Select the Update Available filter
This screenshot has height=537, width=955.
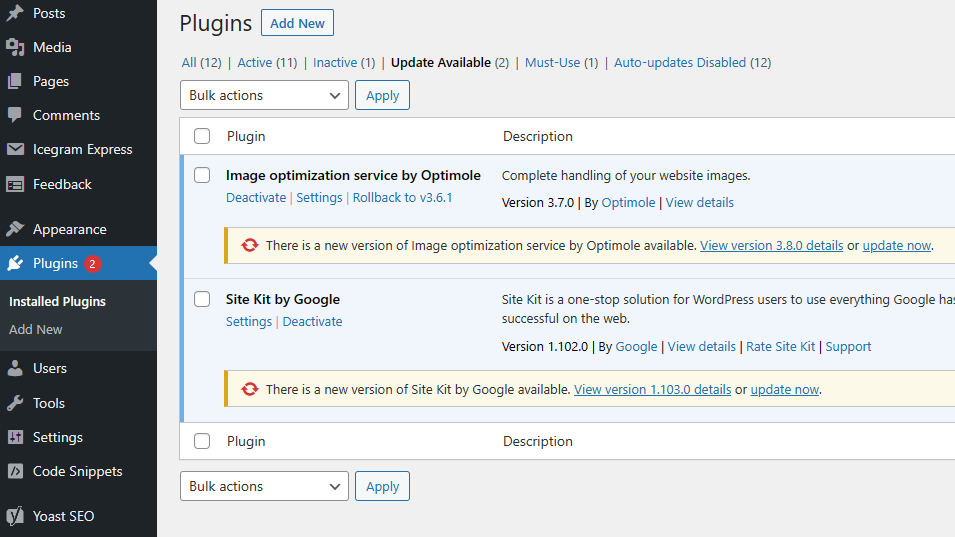(x=449, y=62)
